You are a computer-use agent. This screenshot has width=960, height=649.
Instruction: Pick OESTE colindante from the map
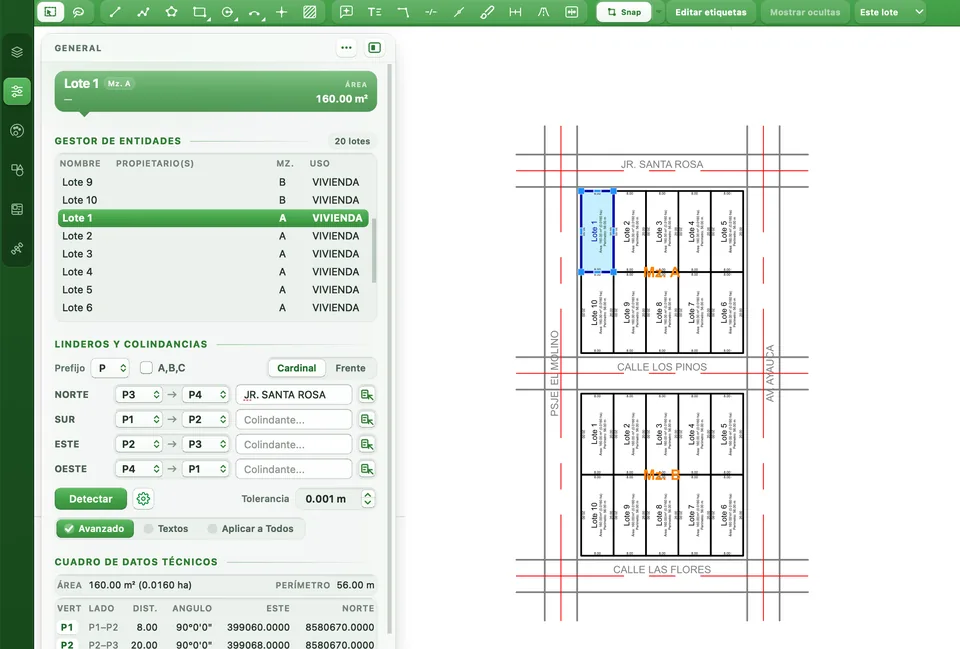coord(367,469)
